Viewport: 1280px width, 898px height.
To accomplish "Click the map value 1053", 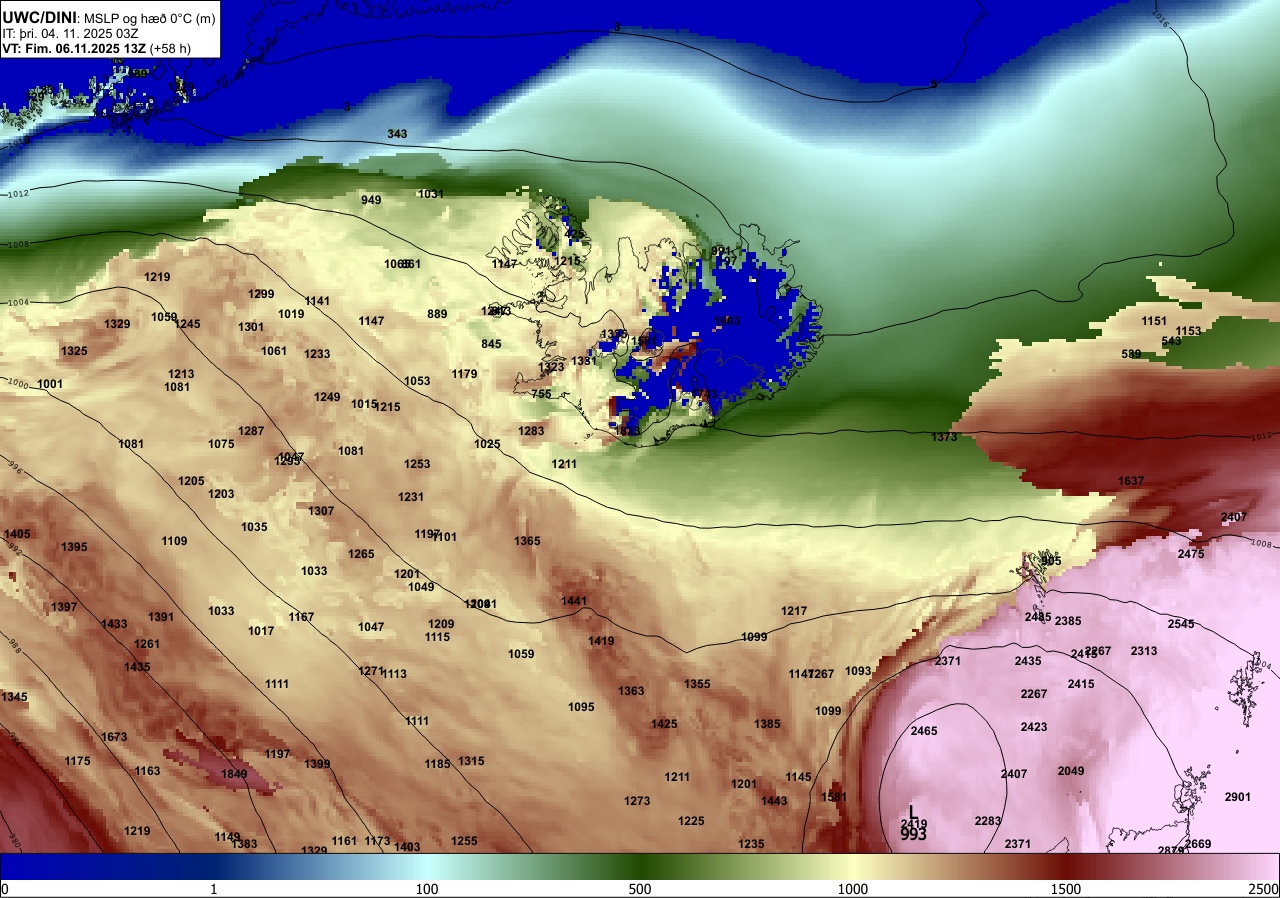I will pyautogui.click(x=417, y=381).
